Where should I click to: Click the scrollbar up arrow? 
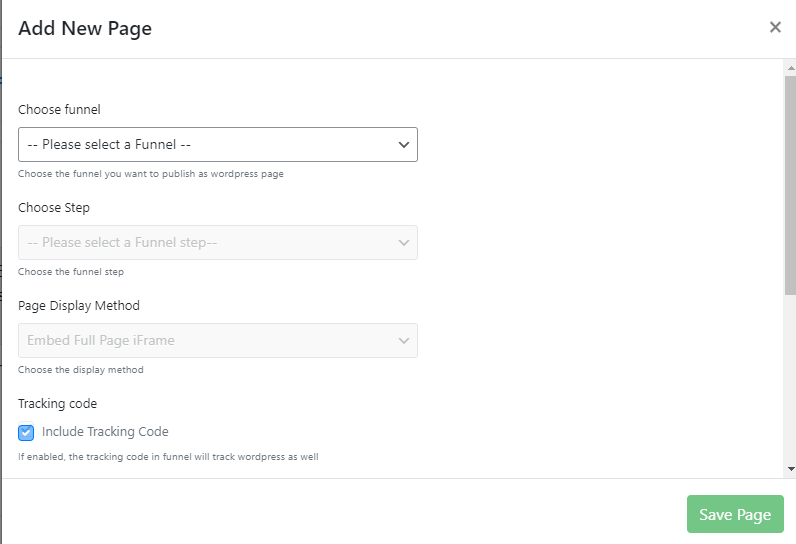pyautogui.click(x=790, y=66)
